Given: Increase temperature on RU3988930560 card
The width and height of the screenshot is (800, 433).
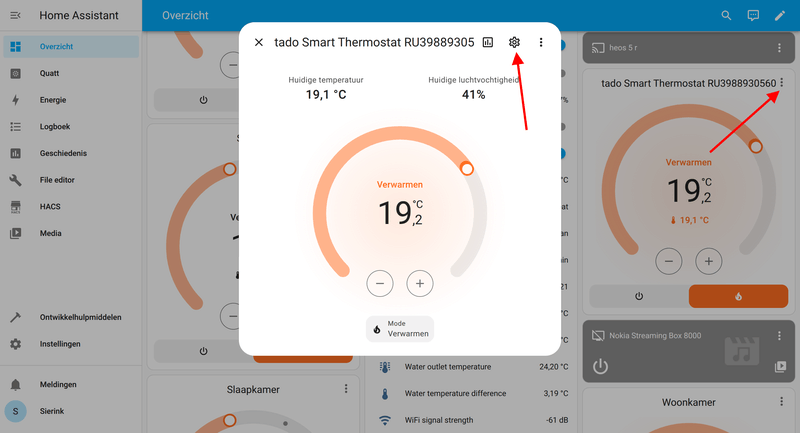Looking at the screenshot, I should point(709,262).
